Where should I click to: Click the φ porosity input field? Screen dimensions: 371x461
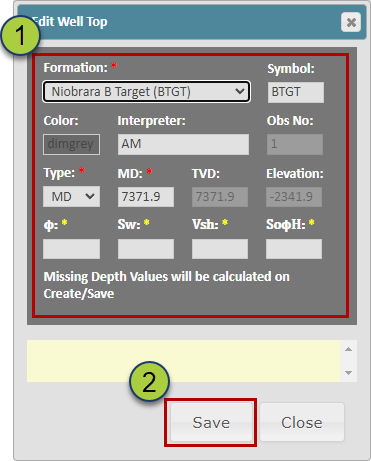(x=71, y=249)
